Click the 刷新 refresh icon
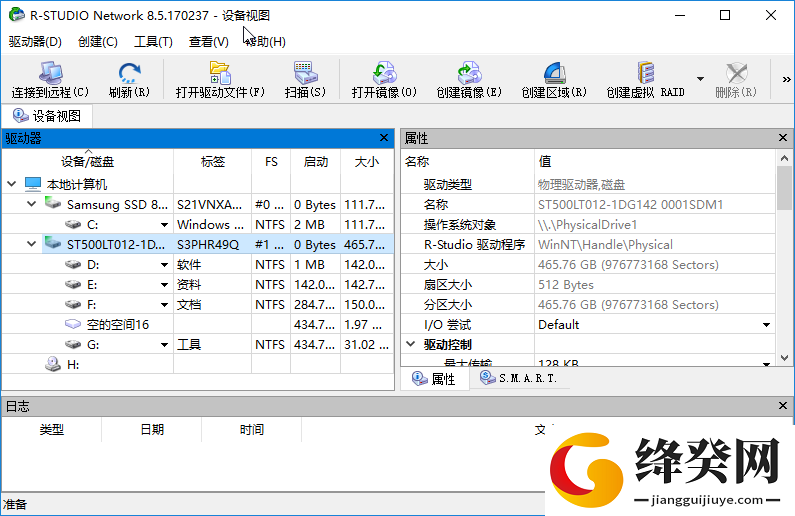Image resolution: width=795 pixels, height=516 pixels. (129, 72)
